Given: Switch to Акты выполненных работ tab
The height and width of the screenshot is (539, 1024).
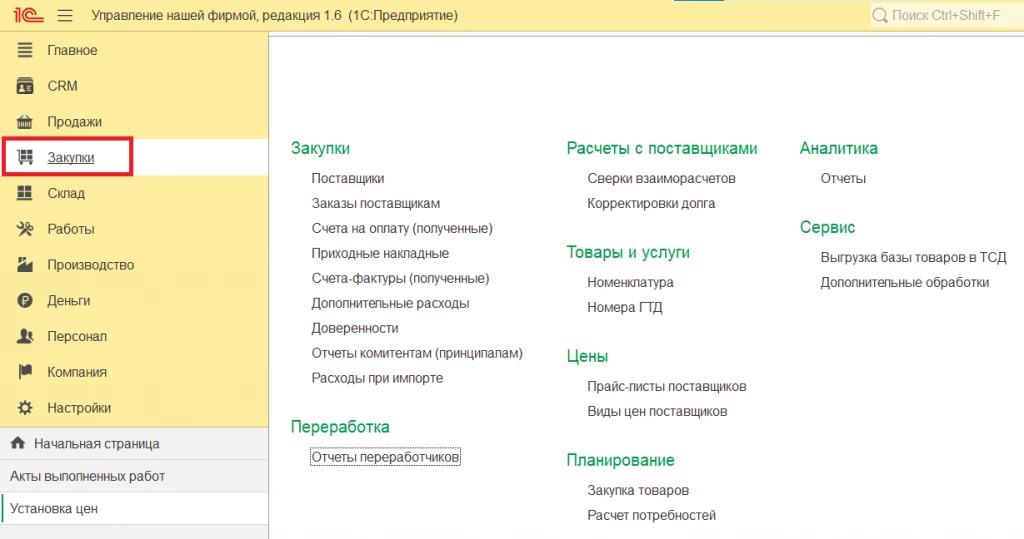Looking at the screenshot, I should [134, 476].
